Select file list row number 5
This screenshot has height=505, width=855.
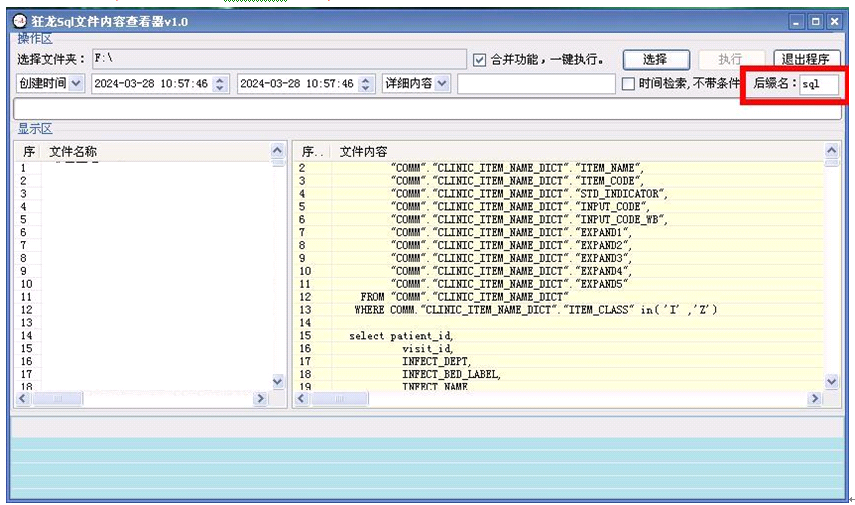tap(144, 219)
